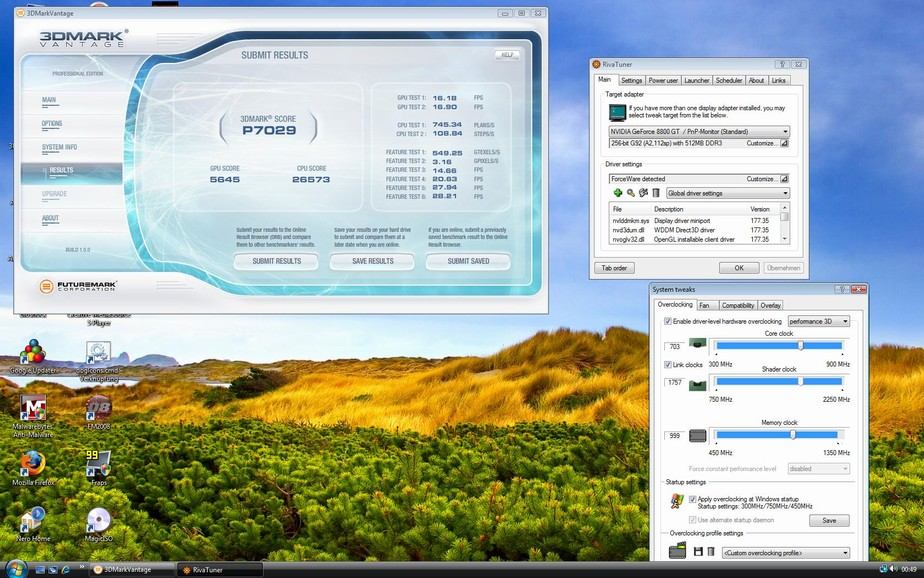Open the Windows Start orb
The height and width of the screenshot is (578, 924).
[15, 569]
